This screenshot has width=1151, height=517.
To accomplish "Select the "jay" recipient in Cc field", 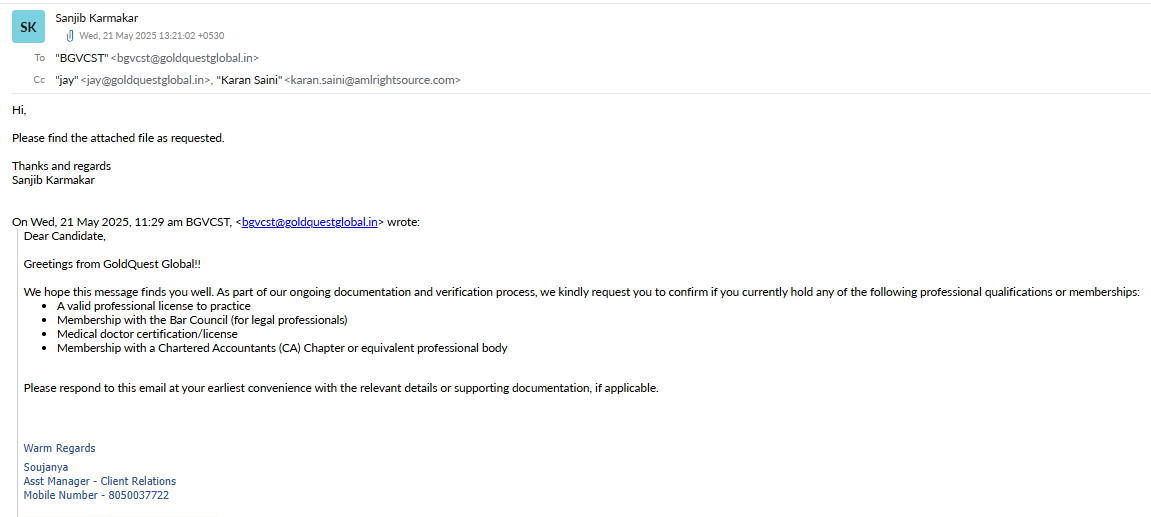I will point(67,80).
